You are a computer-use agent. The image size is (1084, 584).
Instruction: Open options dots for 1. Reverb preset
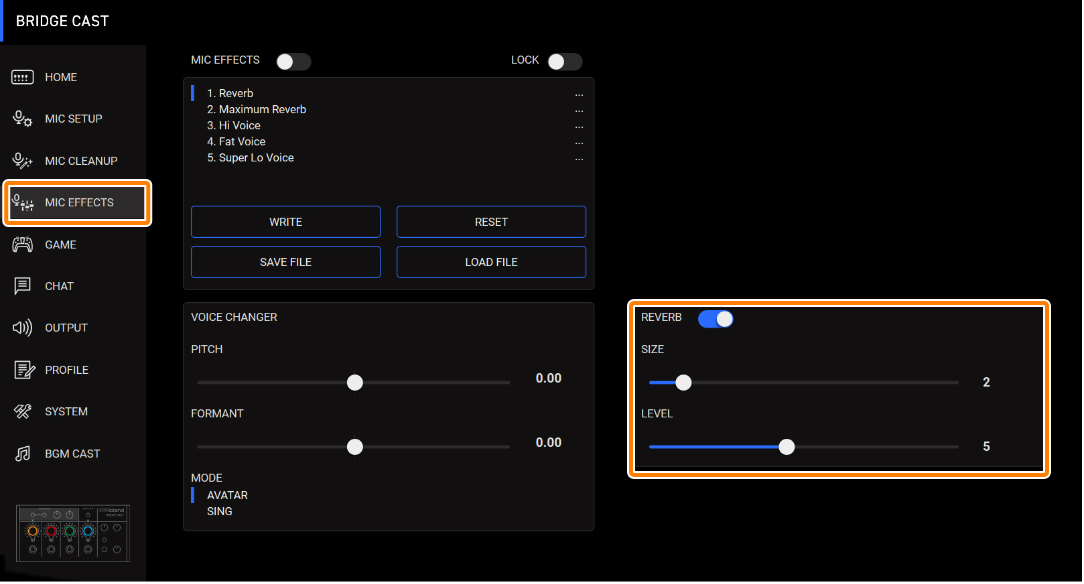click(x=579, y=95)
